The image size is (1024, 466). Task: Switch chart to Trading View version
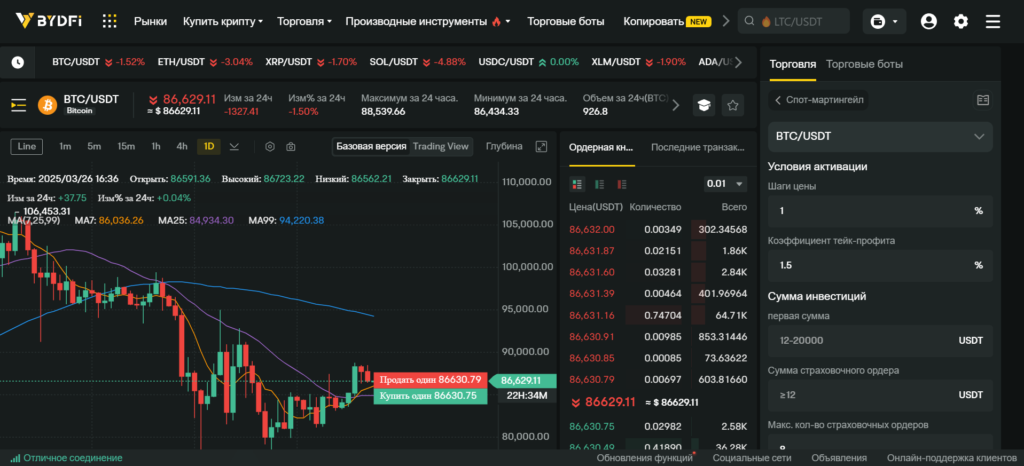coord(441,146)
